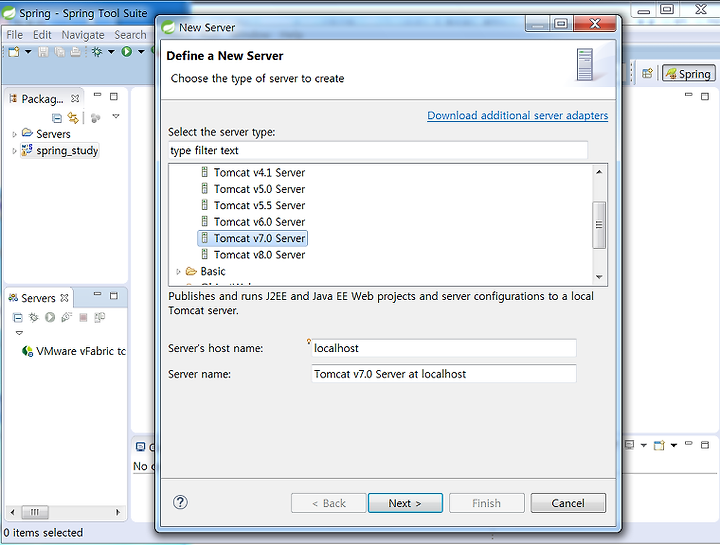Image resolution: width=720 pixels, height=545 pixels.
Task: Click left arrow of Servers horizontal scrollbar
Action: click(12, 512)
